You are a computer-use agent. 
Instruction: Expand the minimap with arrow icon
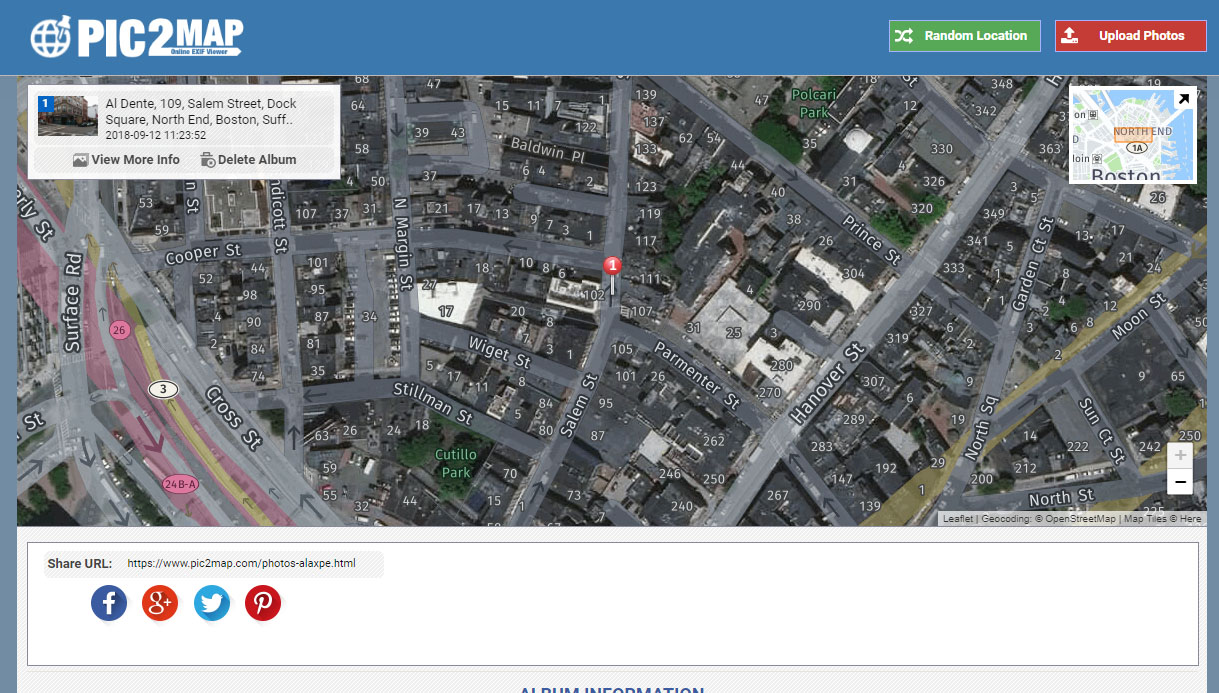pyautogui.click(x=1183, y=99)
